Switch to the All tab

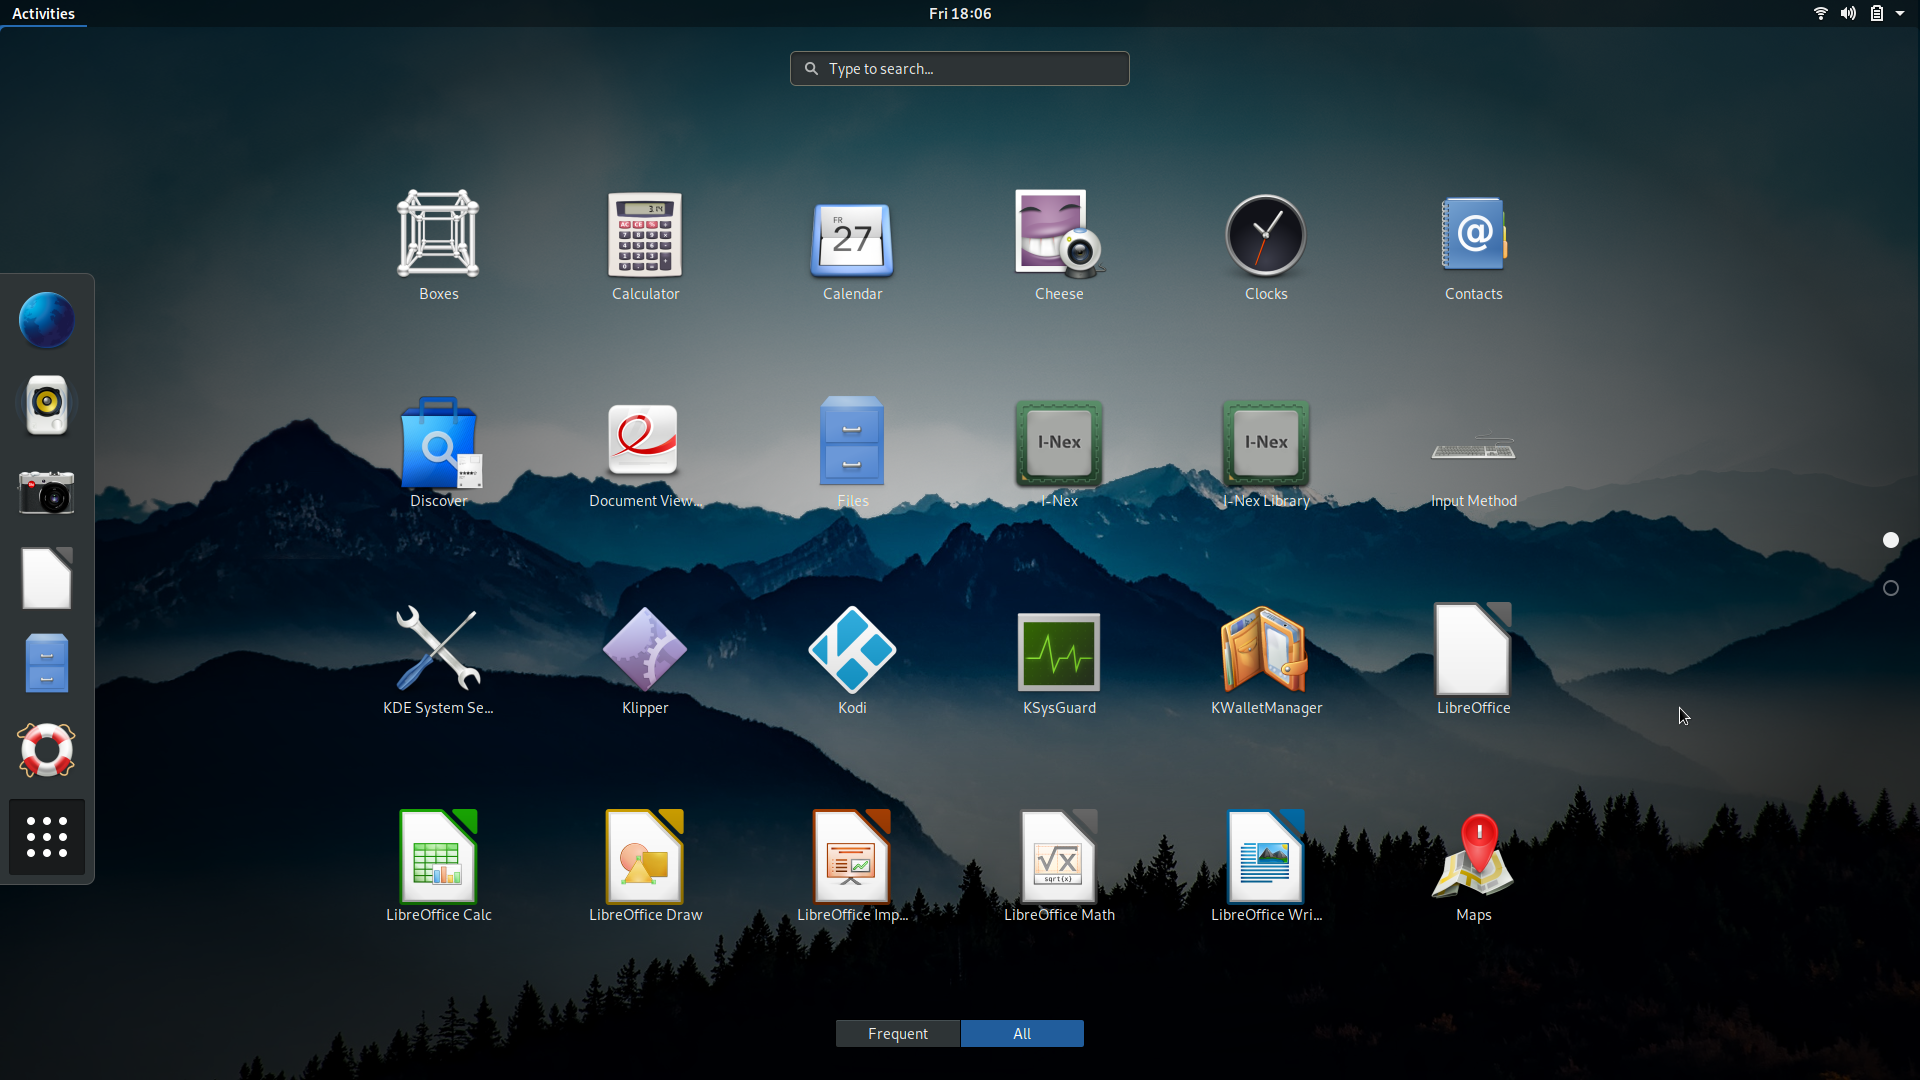[1021, 1033]
